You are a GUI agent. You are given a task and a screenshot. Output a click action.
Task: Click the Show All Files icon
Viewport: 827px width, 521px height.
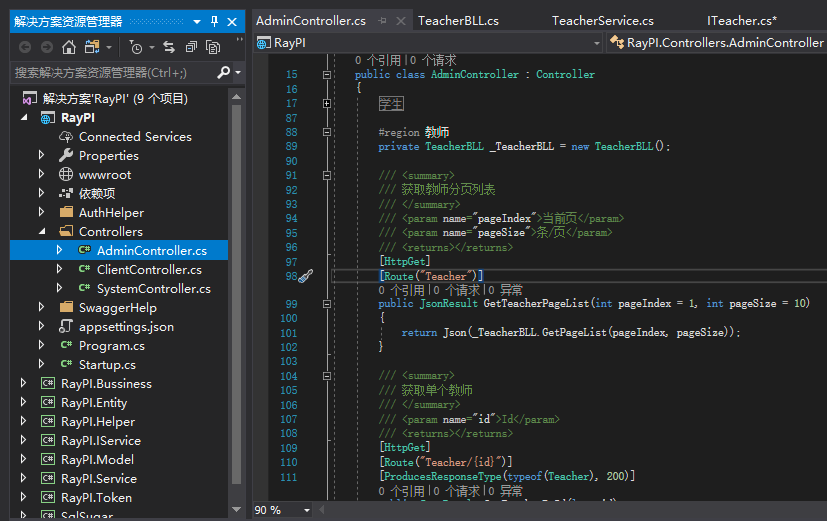pyautogui.click(x=213, y=47)
